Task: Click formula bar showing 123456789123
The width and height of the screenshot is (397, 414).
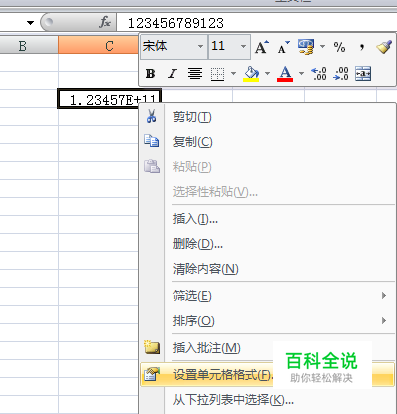Action: point(256,23)
